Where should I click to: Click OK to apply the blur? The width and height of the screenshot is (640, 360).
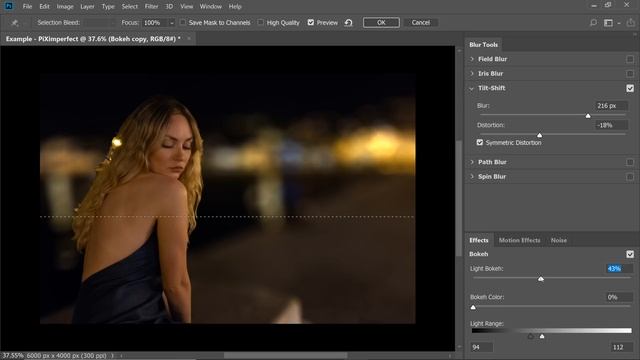[x=381, y=22]
